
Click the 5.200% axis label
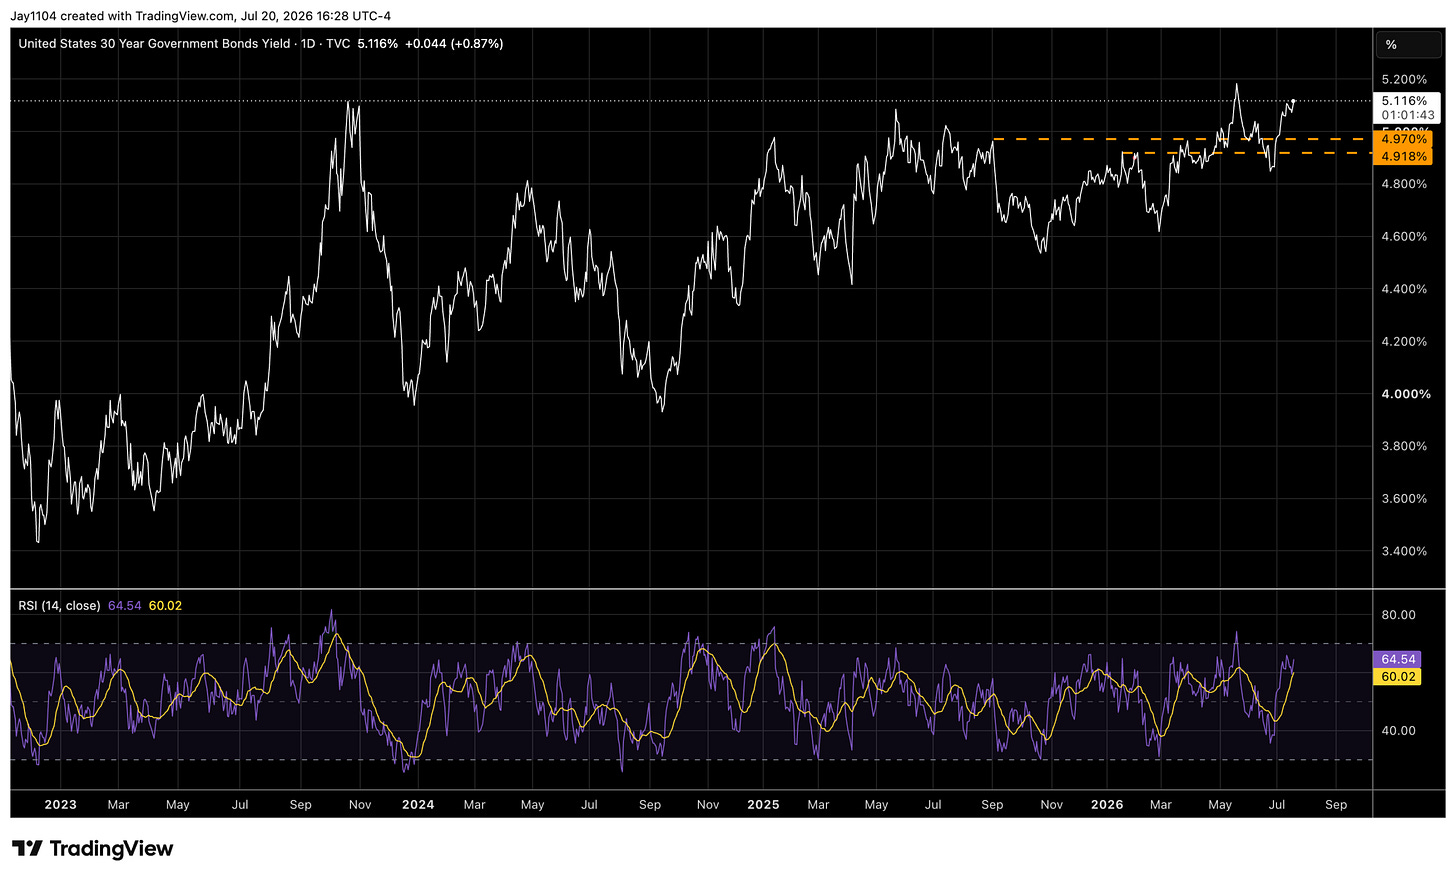1404,79
